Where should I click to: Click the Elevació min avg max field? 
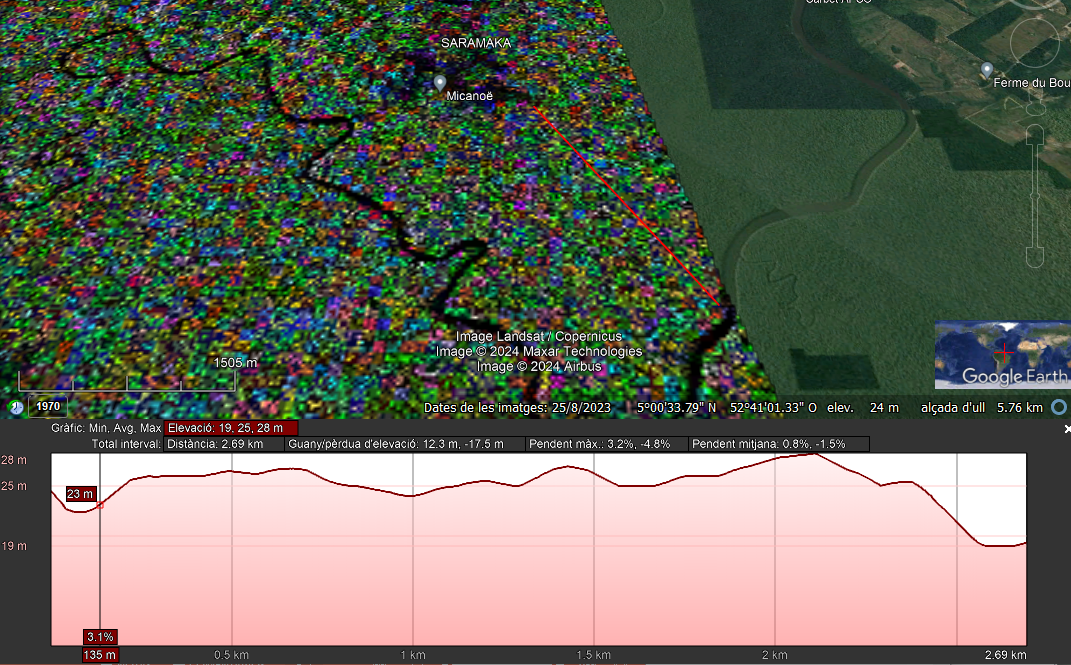(231, 428)
